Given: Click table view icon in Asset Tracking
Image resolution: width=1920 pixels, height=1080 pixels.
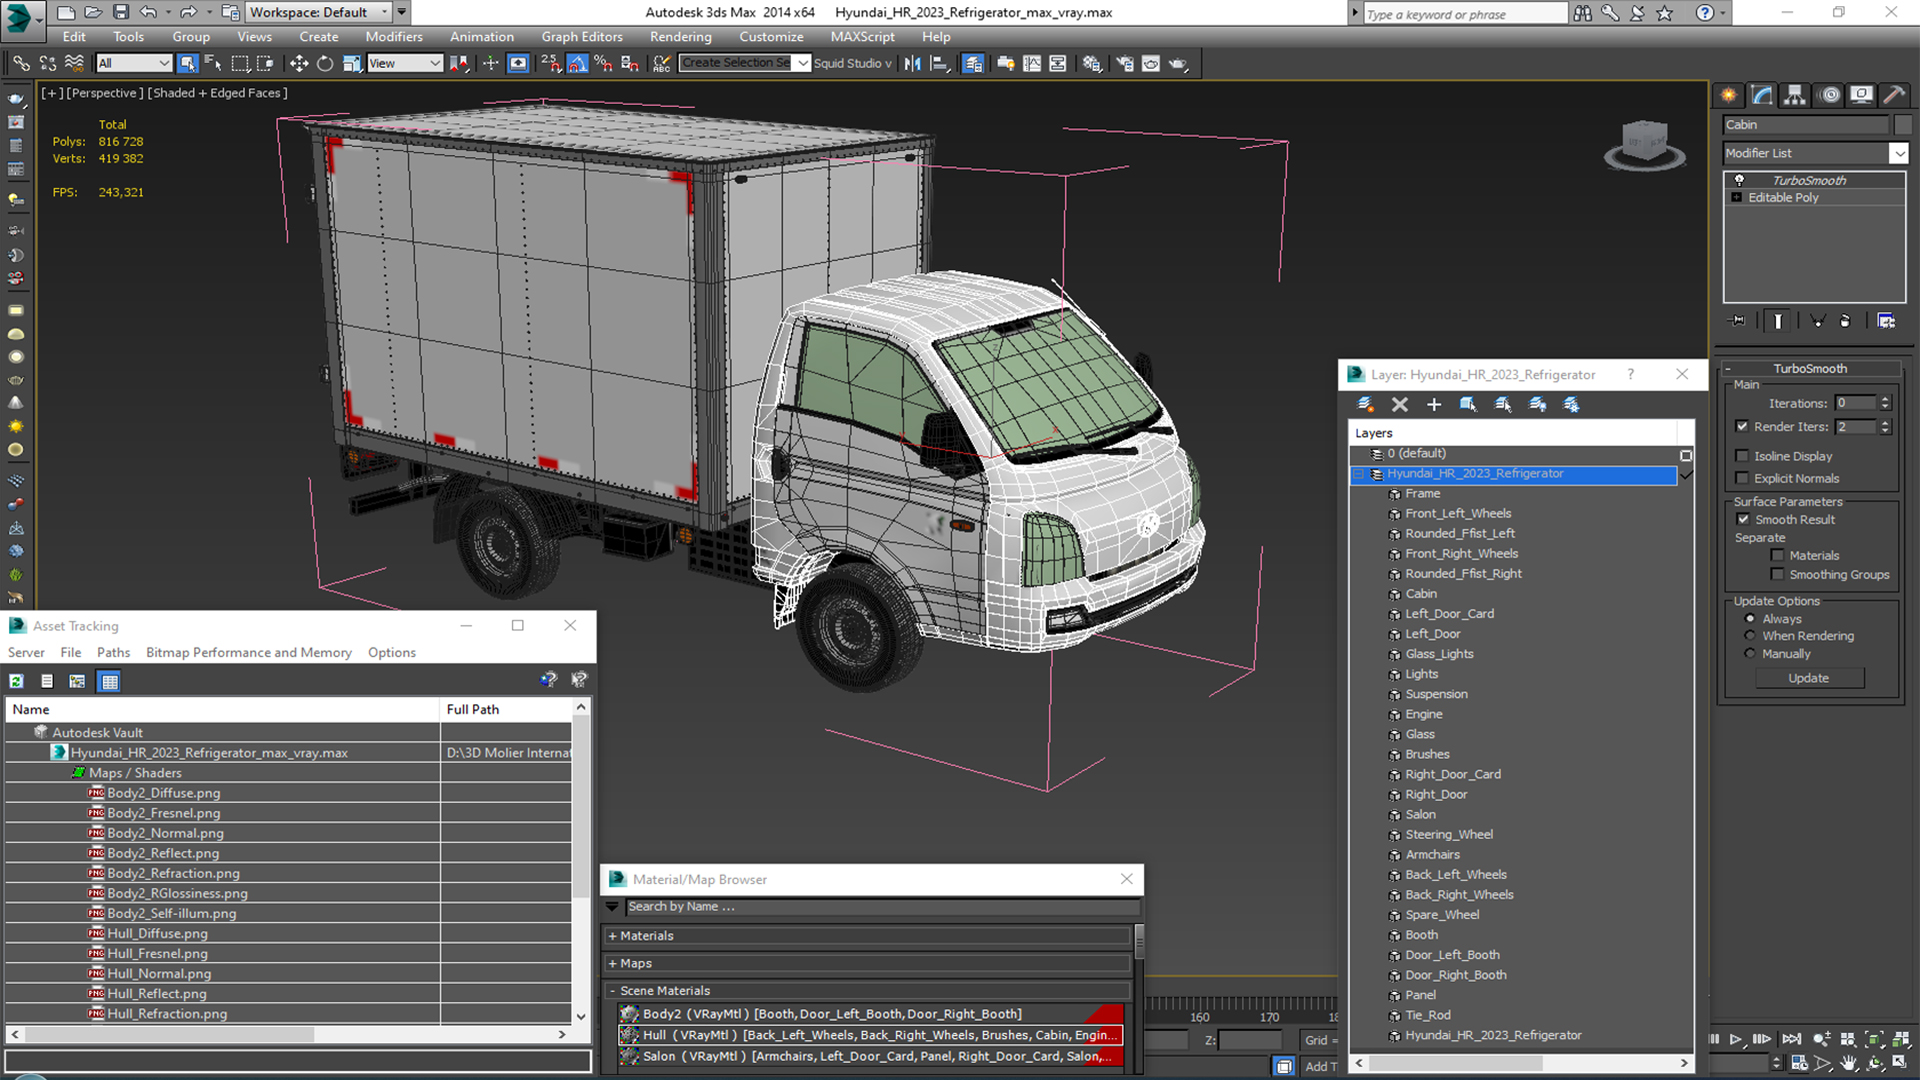Looking at the screenshot, I should click(110, 681).
